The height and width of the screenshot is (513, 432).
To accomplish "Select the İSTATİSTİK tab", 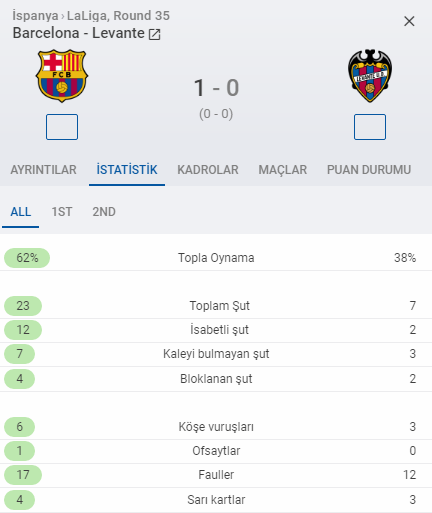I will click(x=127, y=170).
